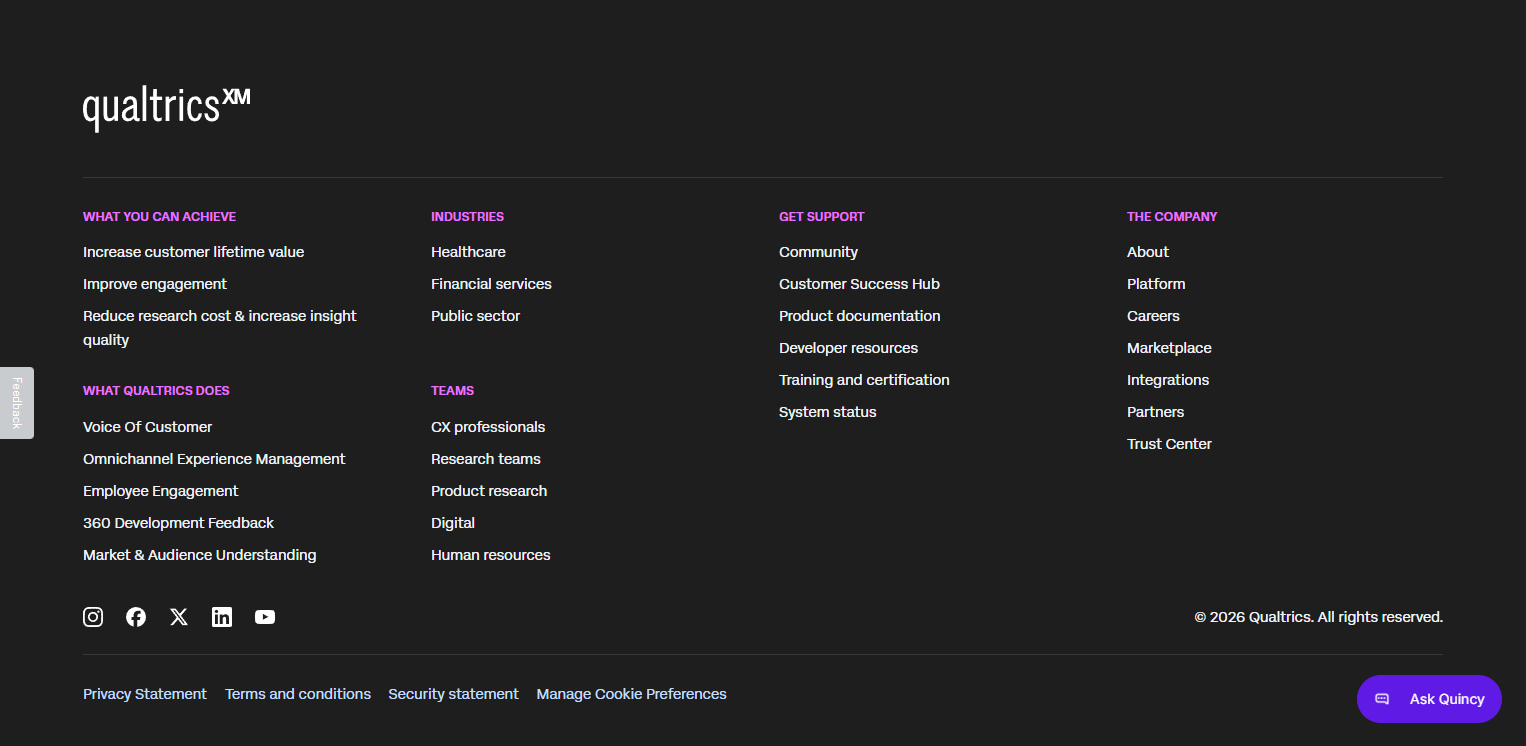Check System status link
Viewport: 1526px width, 746px height.
827,412
